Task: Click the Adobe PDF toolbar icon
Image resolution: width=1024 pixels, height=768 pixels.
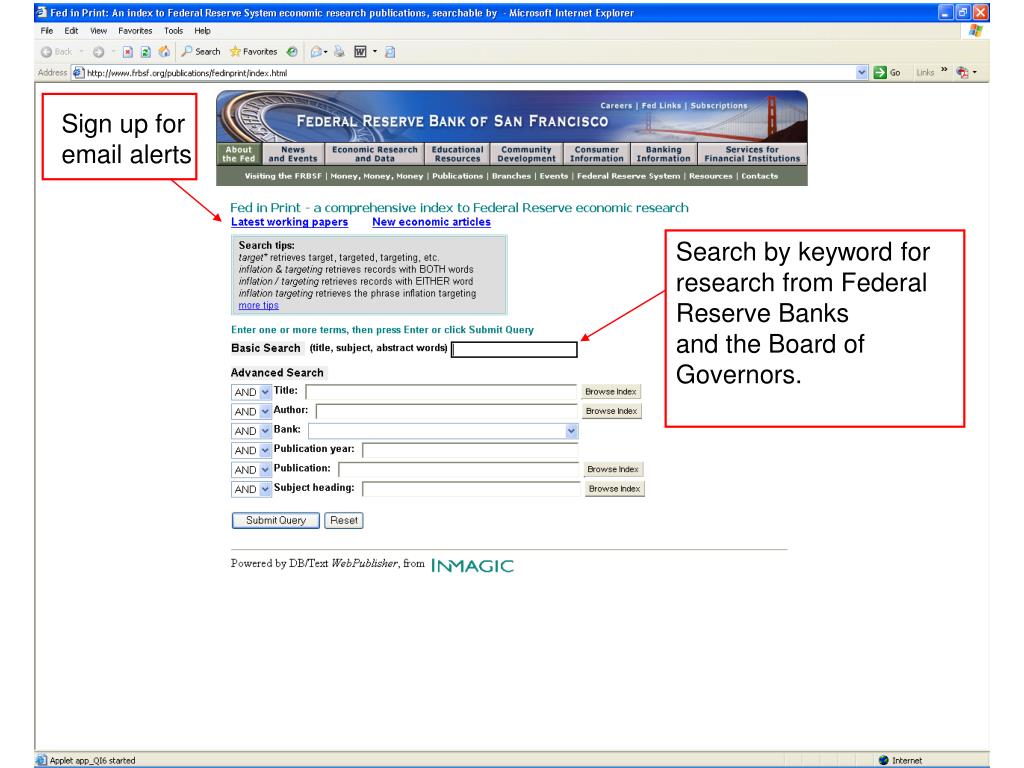Action: click(963, 72)
